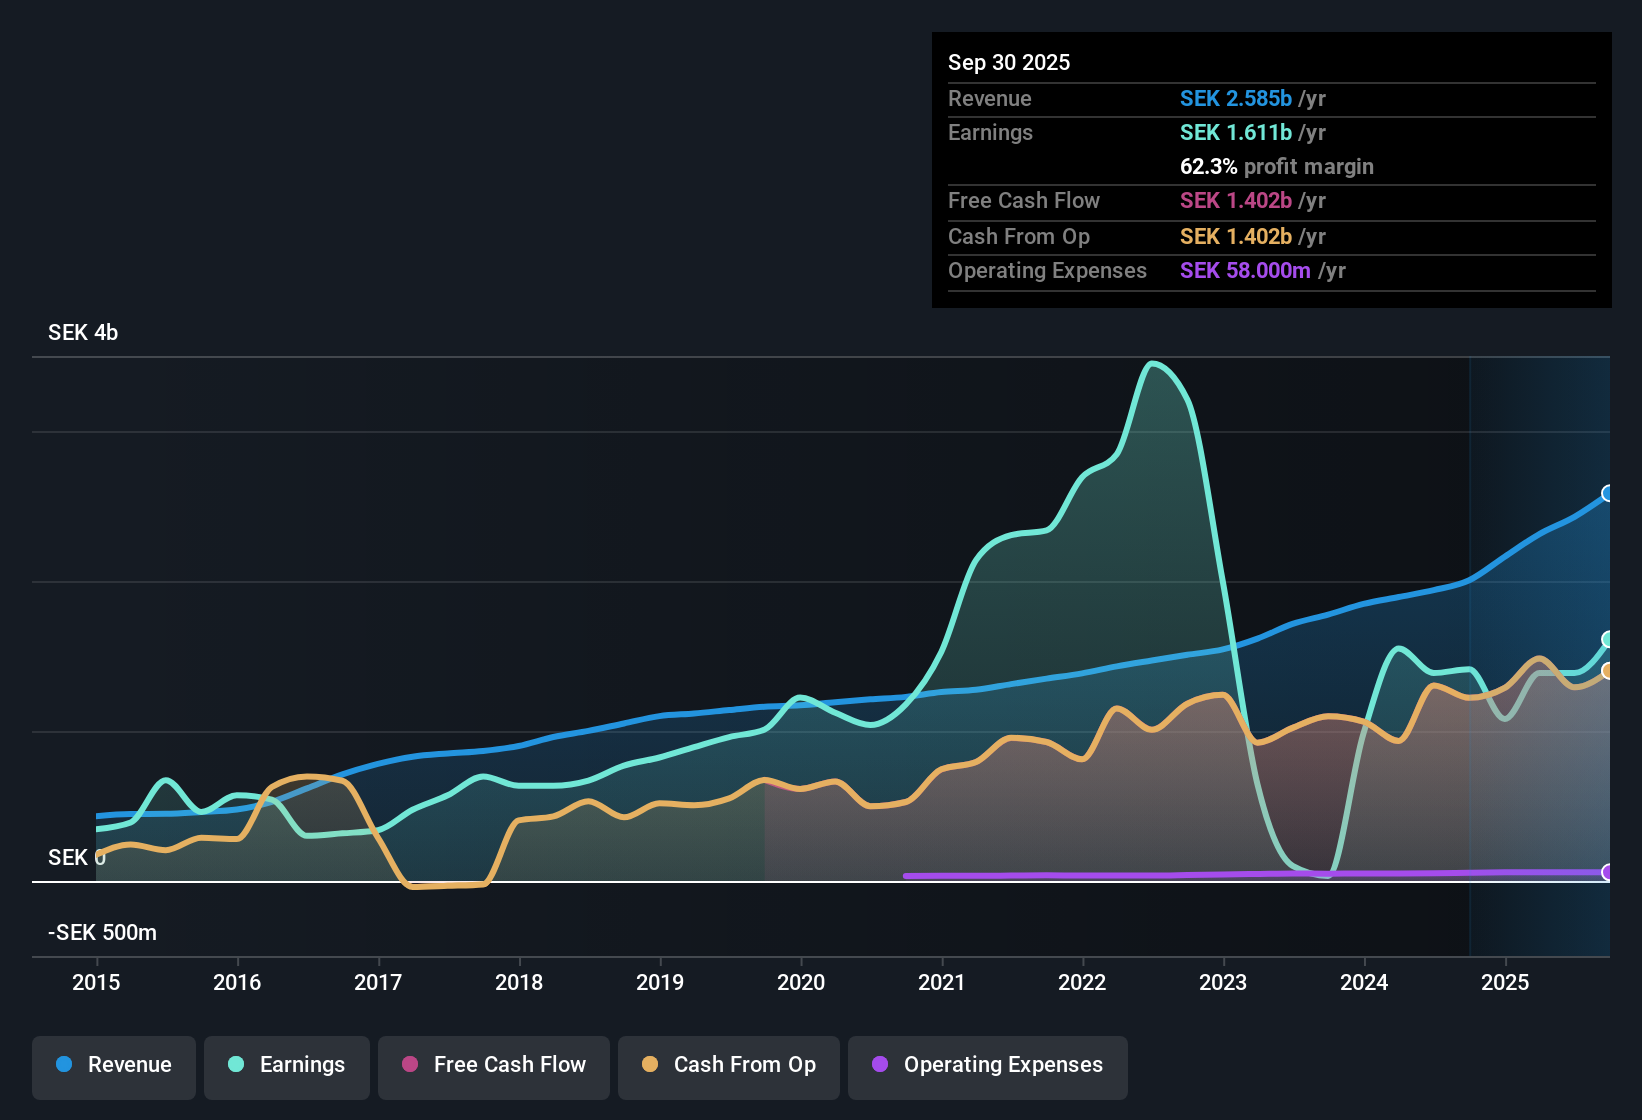Select the 2025 year label on the axis
This screenshot has width=1642, height=1120.
1506,983
